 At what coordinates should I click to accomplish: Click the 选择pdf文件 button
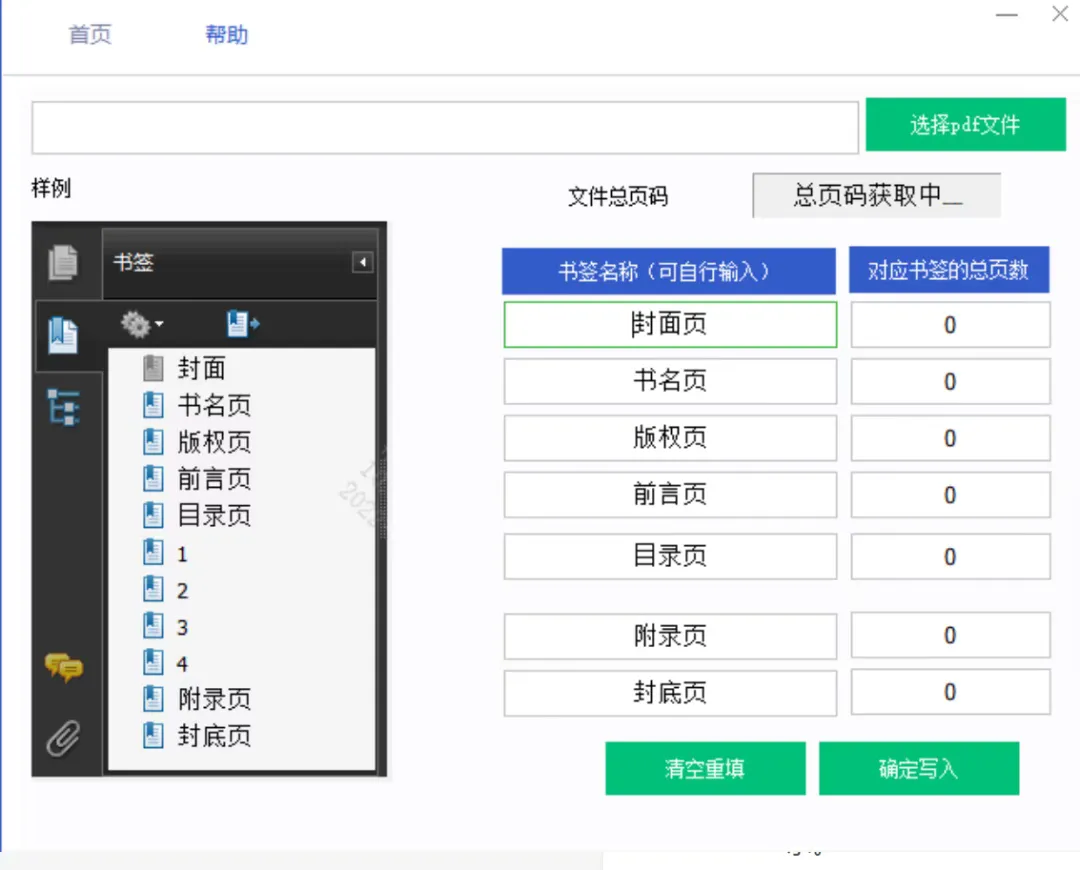coord(965,125)
